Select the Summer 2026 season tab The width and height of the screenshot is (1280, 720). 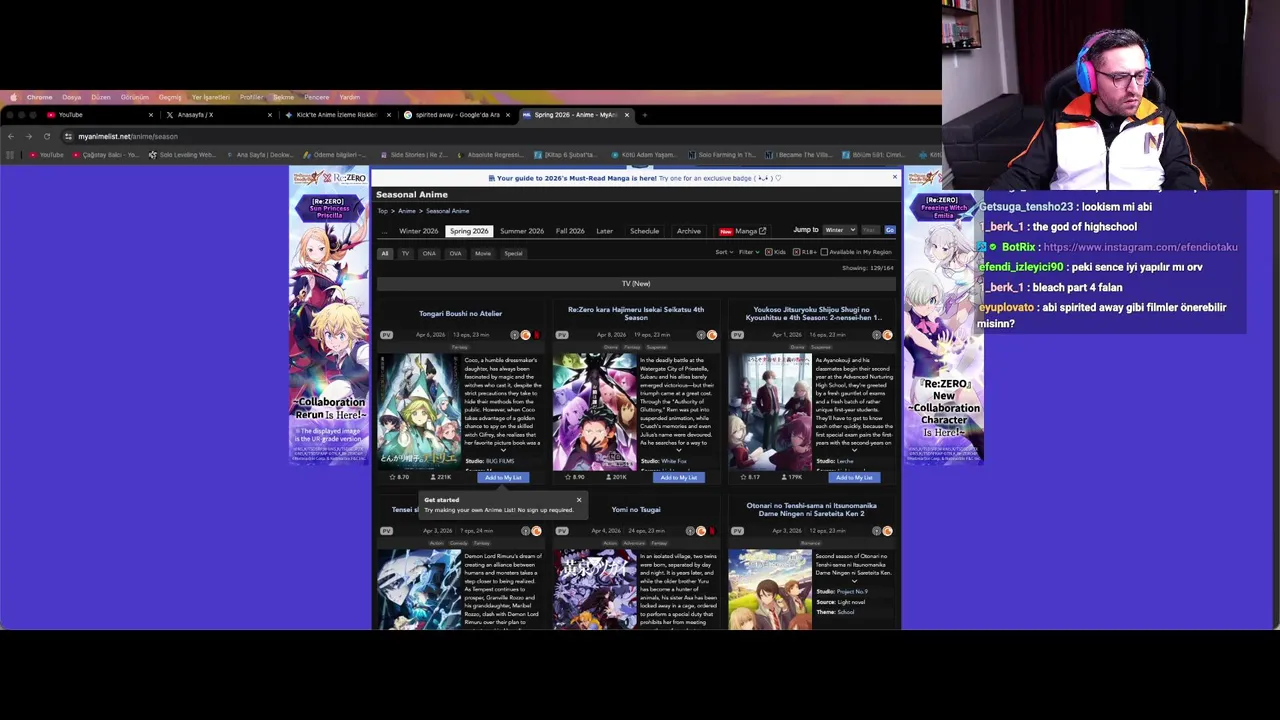[x=522, y=231]
